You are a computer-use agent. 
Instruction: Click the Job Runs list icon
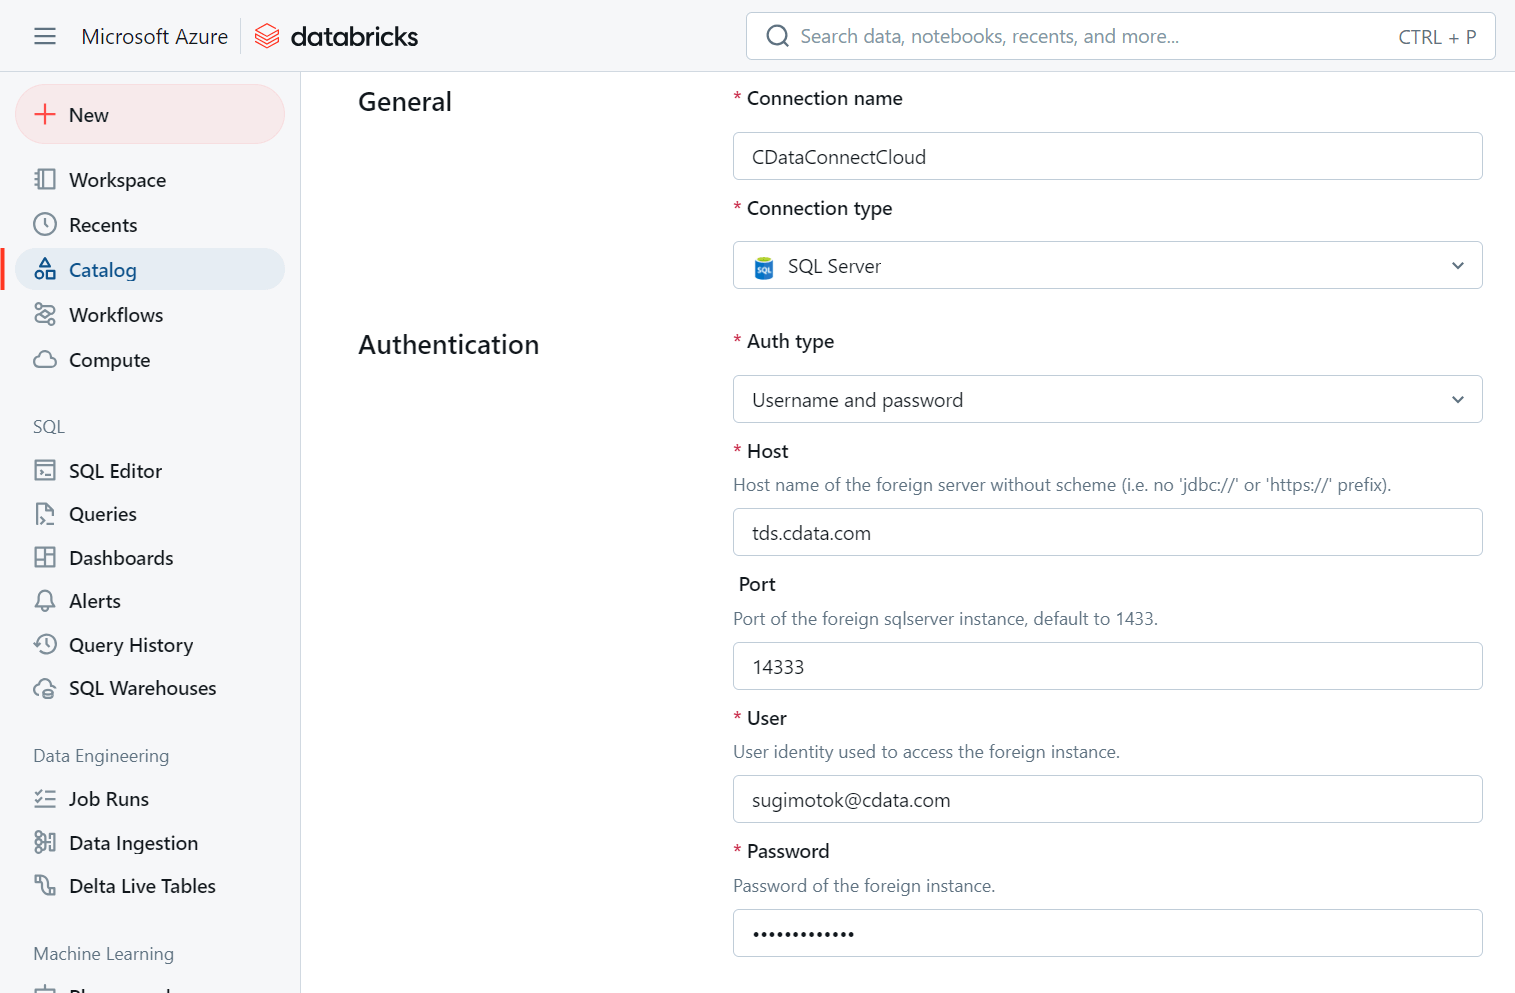[x=45, y=798]
